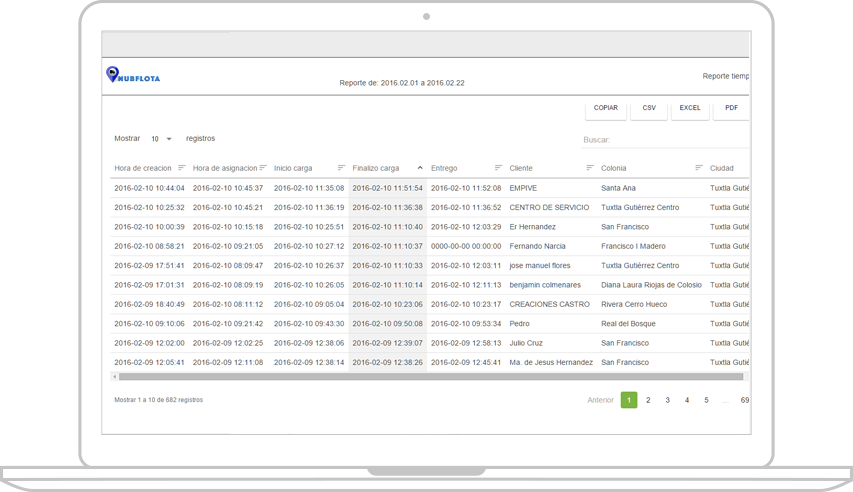
Task: Sort by Hora de asignacion column icon
Action: pos(264,168)
